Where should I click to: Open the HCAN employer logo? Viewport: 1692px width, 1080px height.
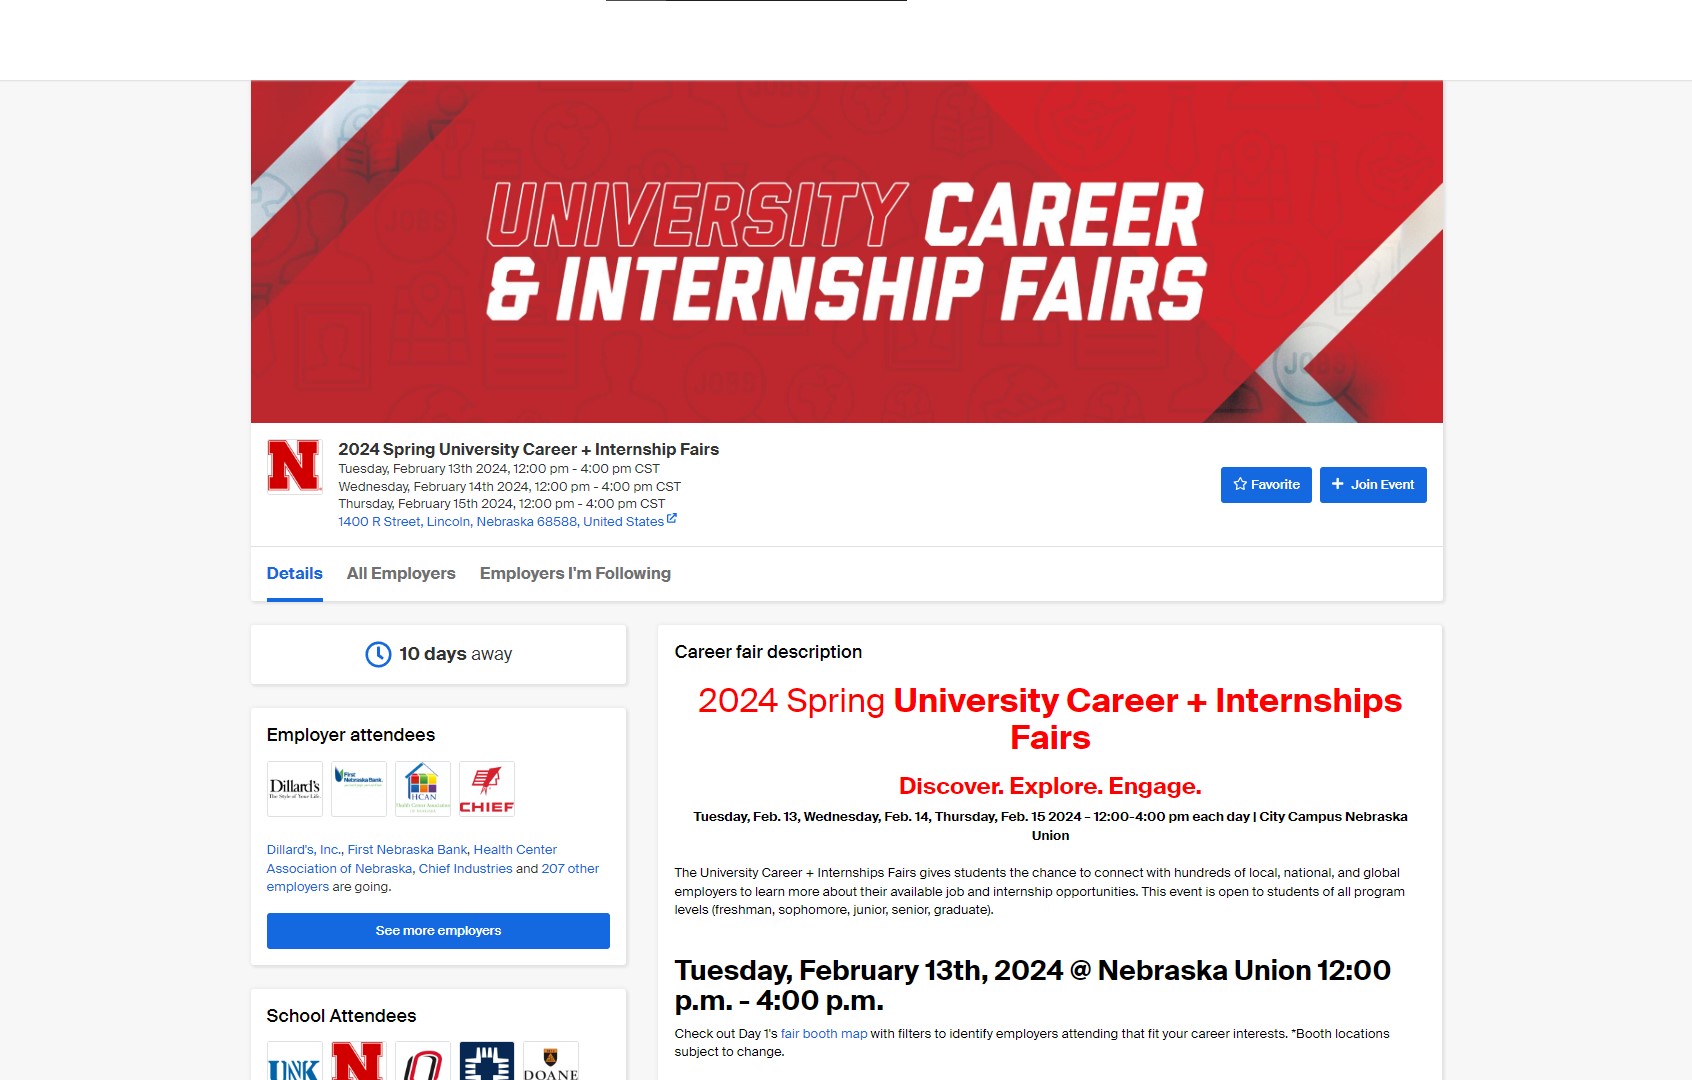[423, 789]
